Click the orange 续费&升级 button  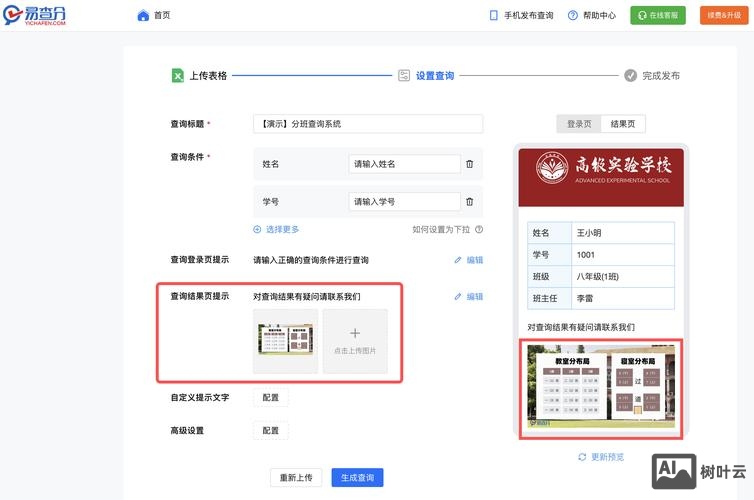click(x=724, y=15)
